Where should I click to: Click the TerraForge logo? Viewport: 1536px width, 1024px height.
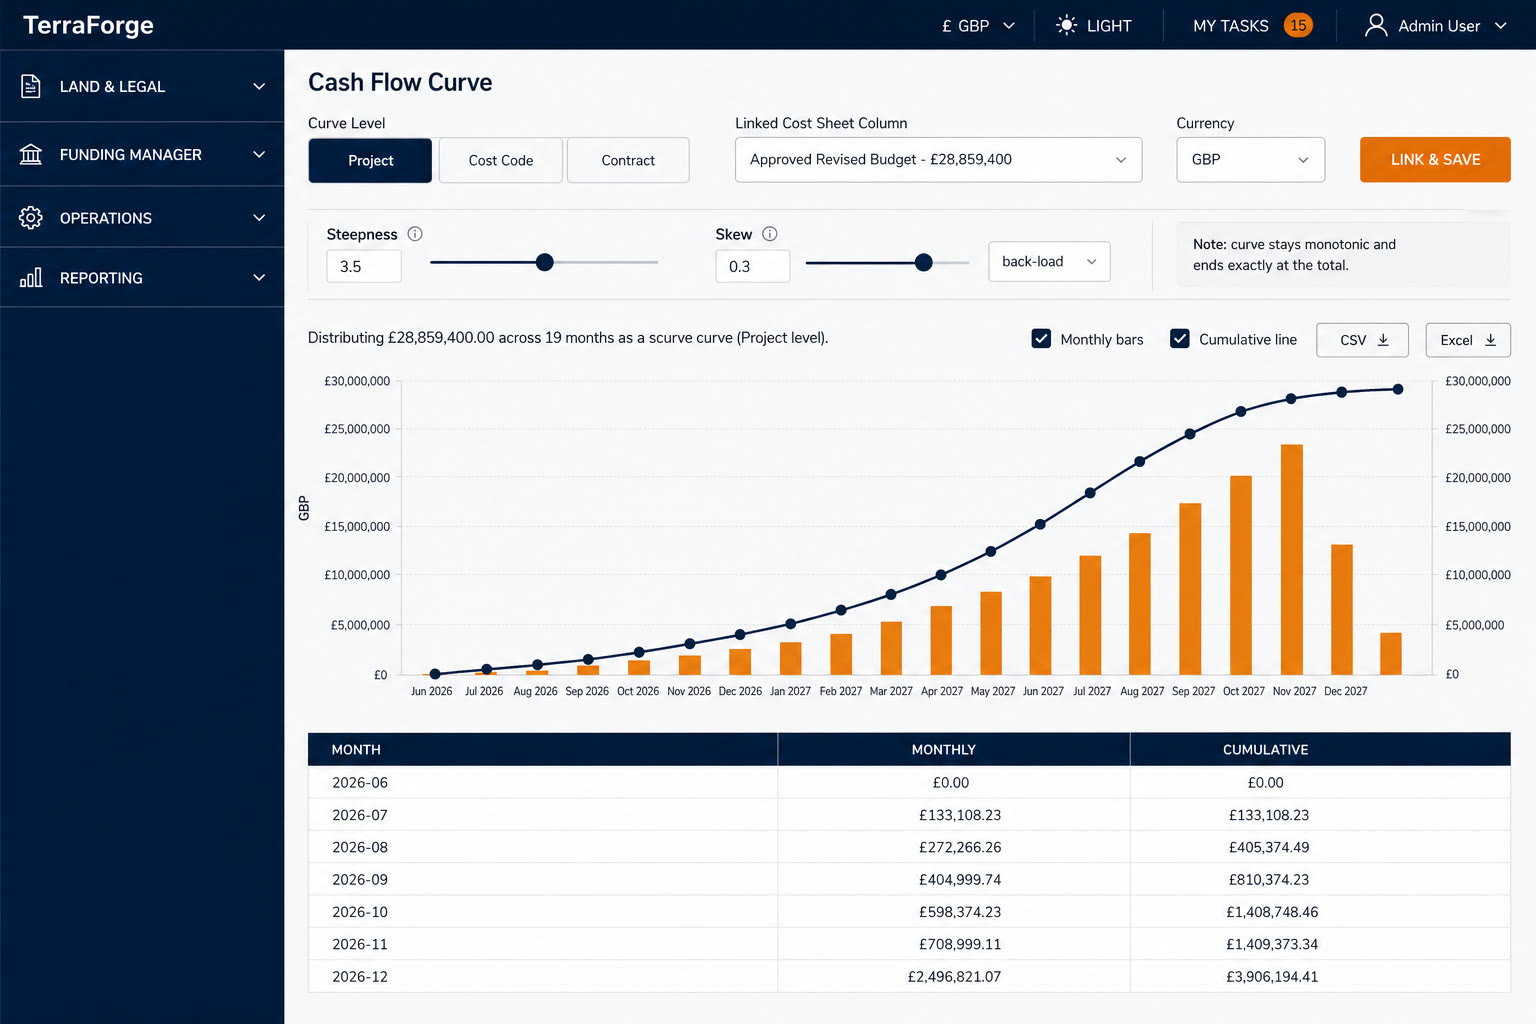[88, 25]
